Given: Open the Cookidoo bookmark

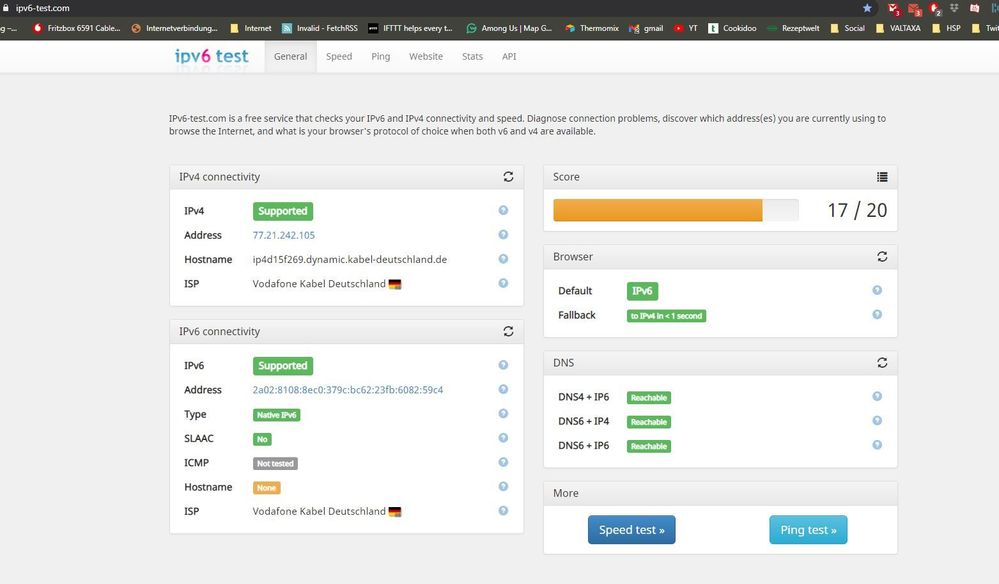Looking at the screenshot, I should (733, 28).
